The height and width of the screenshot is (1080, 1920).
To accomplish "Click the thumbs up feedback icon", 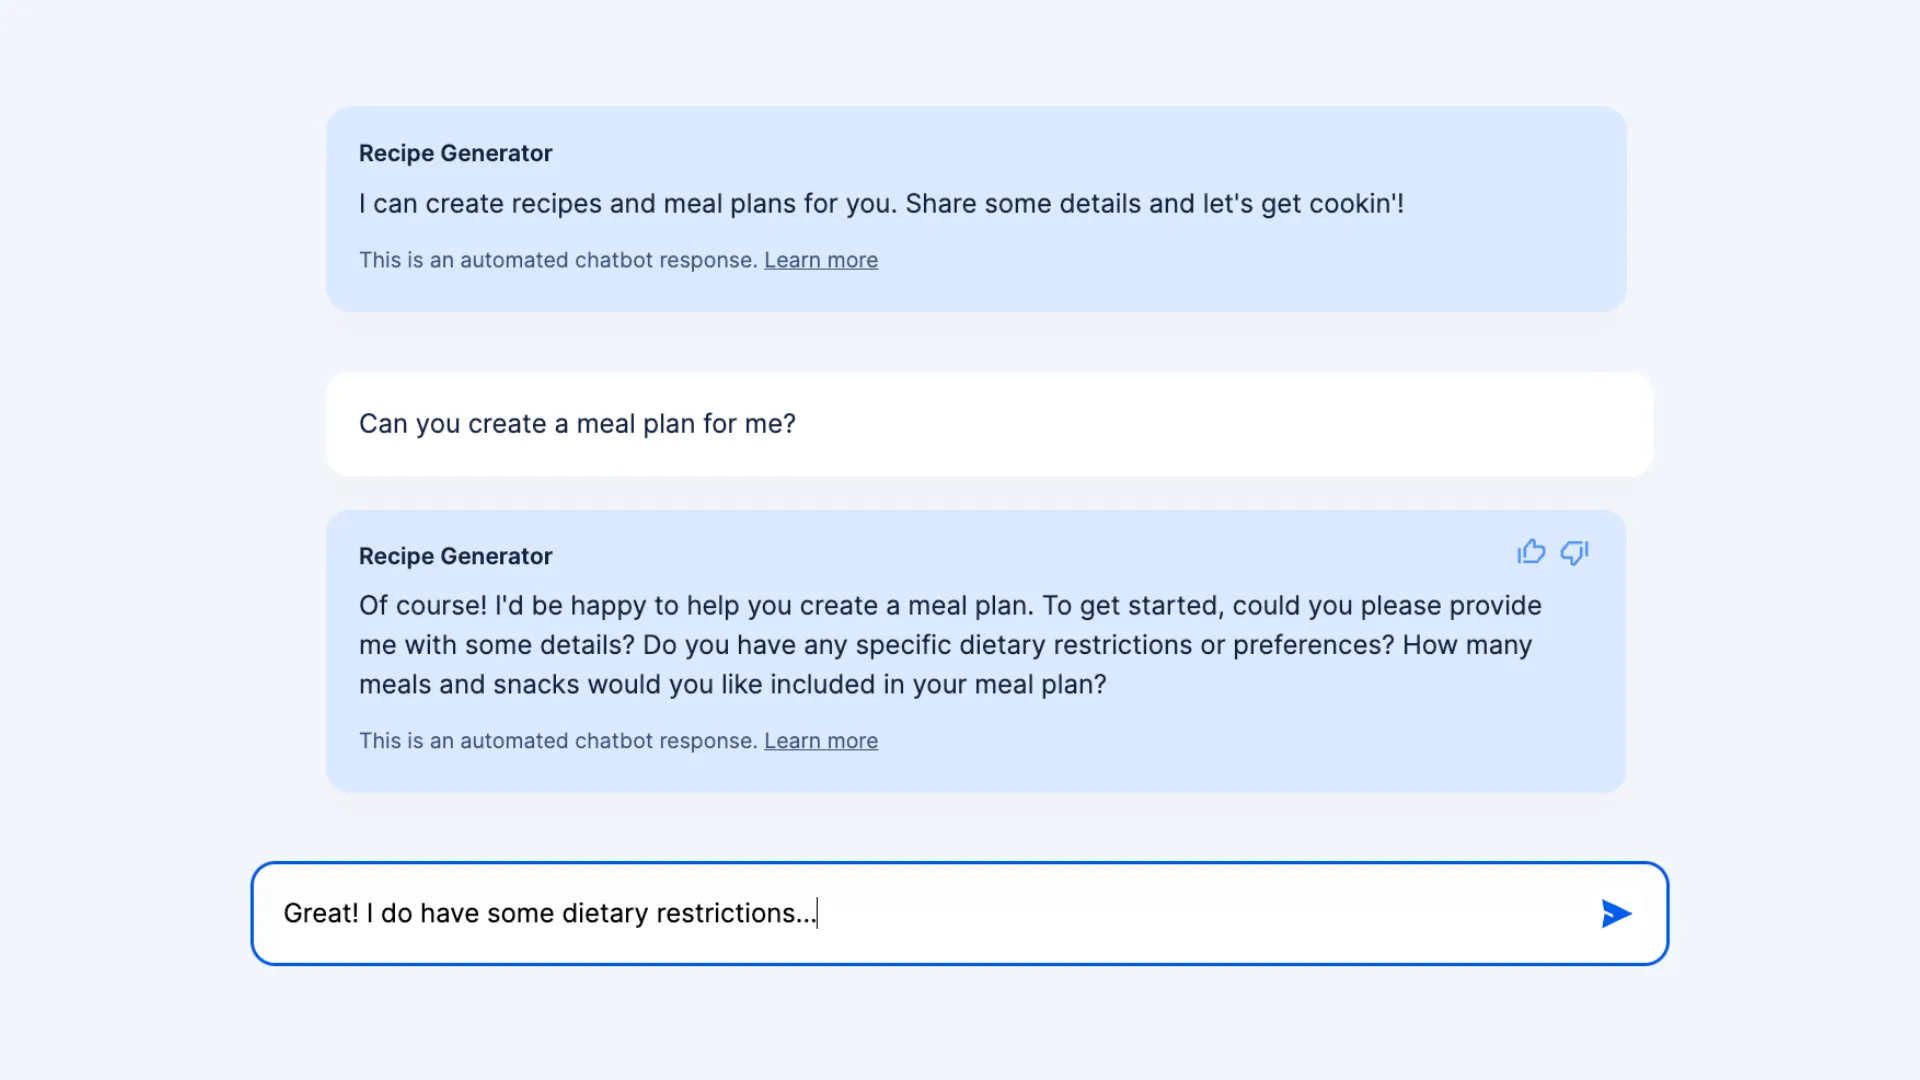I will [1531, 552].
